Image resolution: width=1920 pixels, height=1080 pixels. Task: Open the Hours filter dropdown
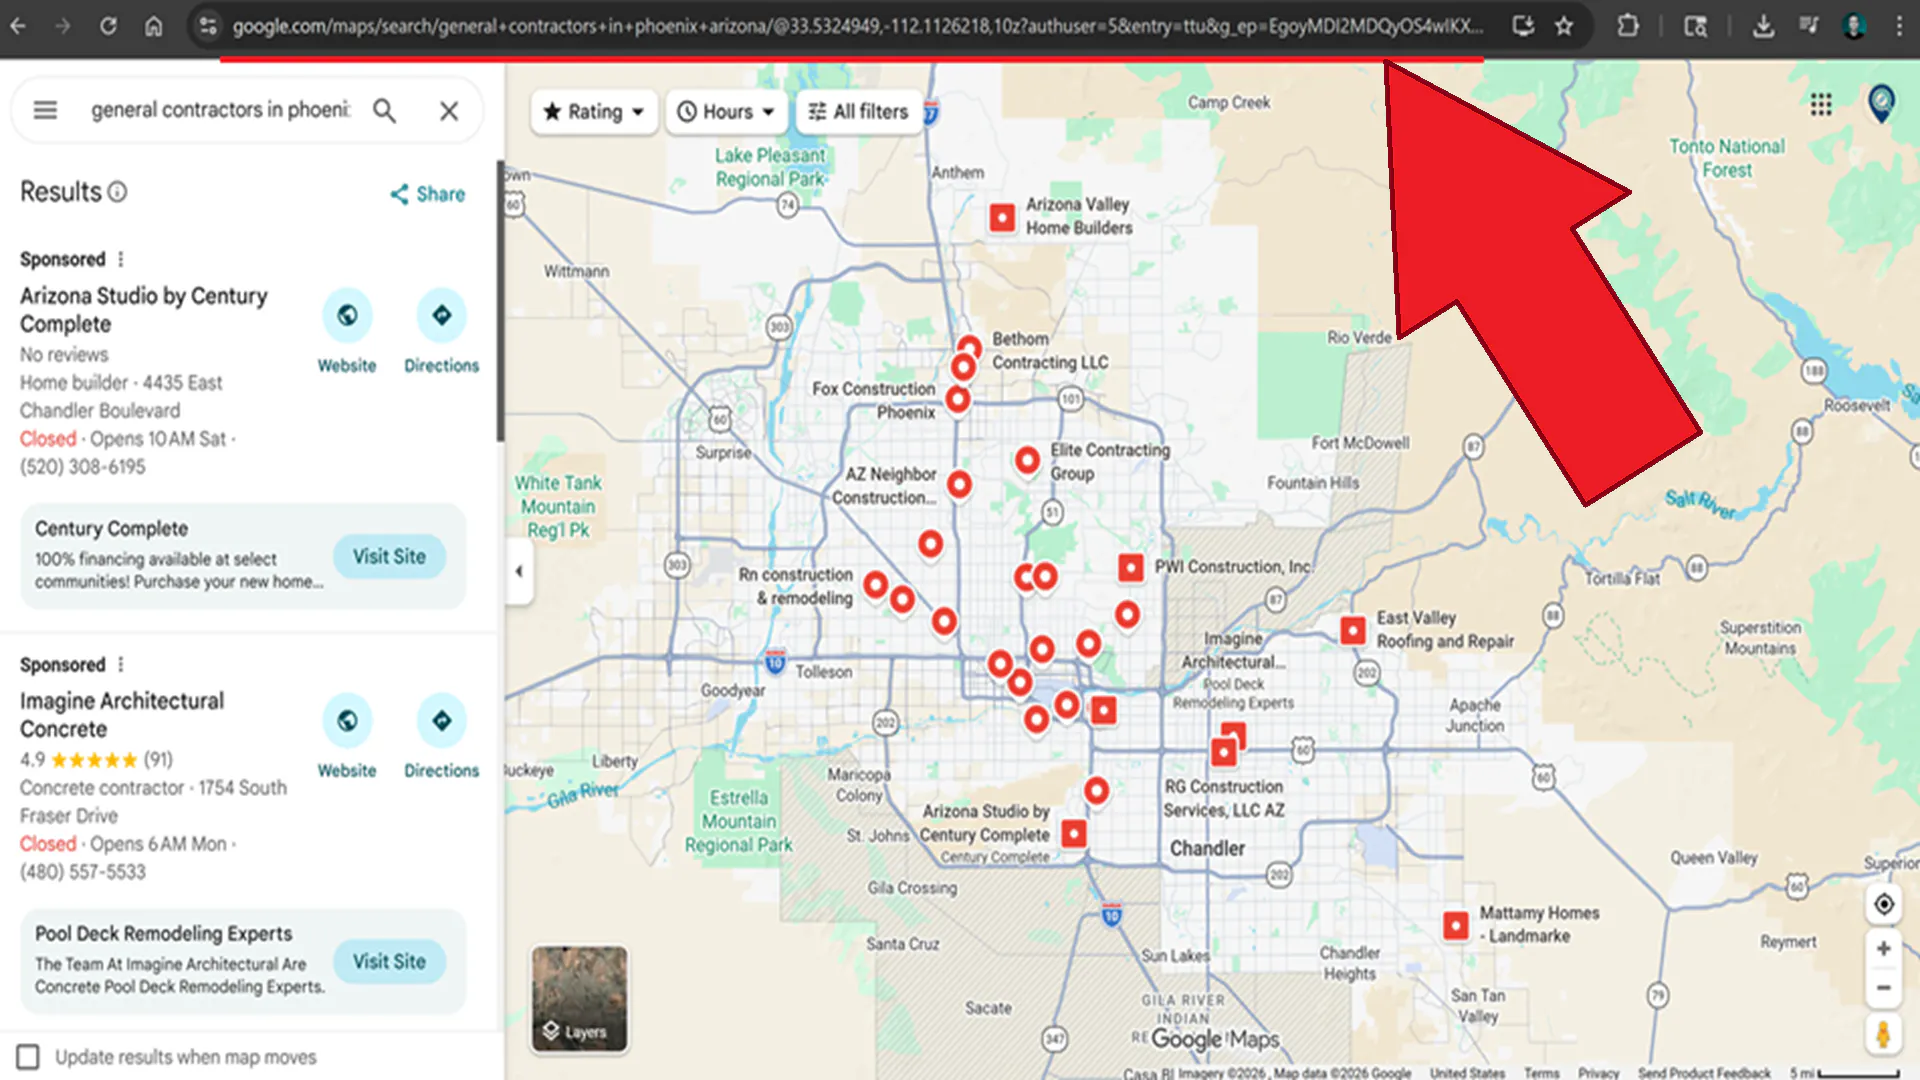coord(726,112)
